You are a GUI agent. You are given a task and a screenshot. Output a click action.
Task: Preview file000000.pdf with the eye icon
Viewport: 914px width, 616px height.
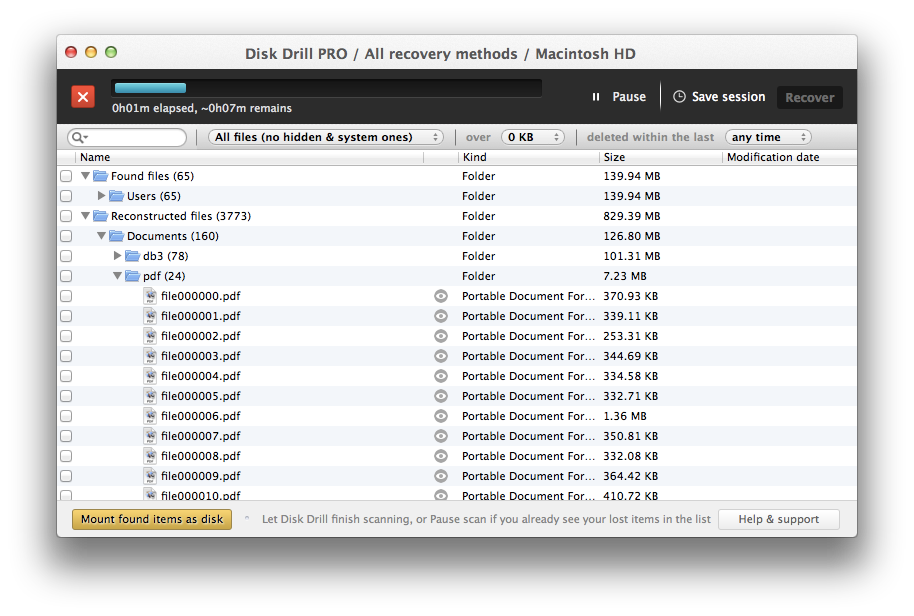[x=441, y=296]
